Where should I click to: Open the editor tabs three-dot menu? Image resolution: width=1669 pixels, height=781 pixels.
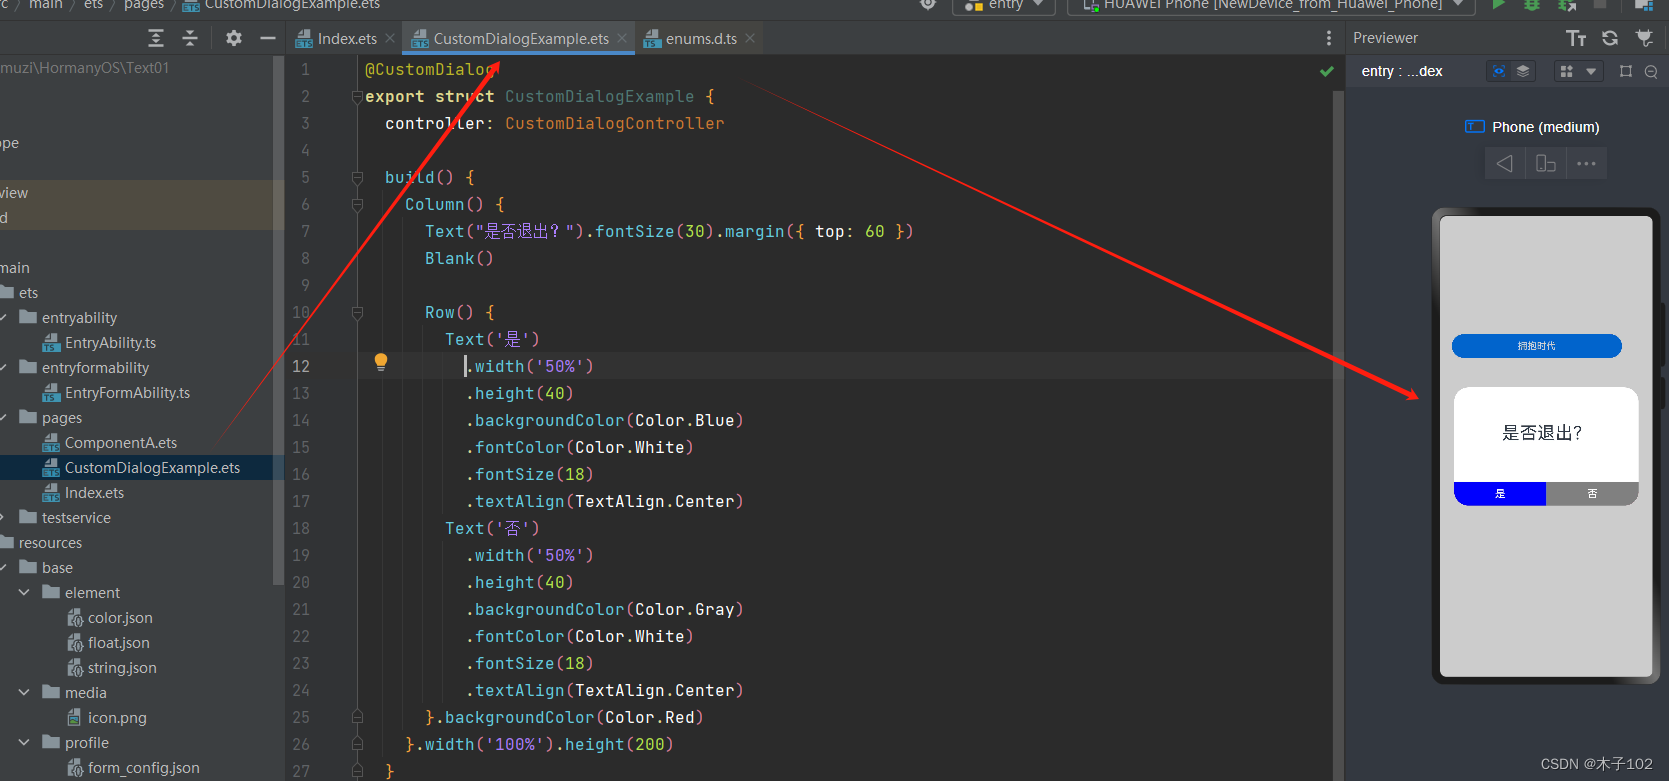click(x=1328, y=38)
